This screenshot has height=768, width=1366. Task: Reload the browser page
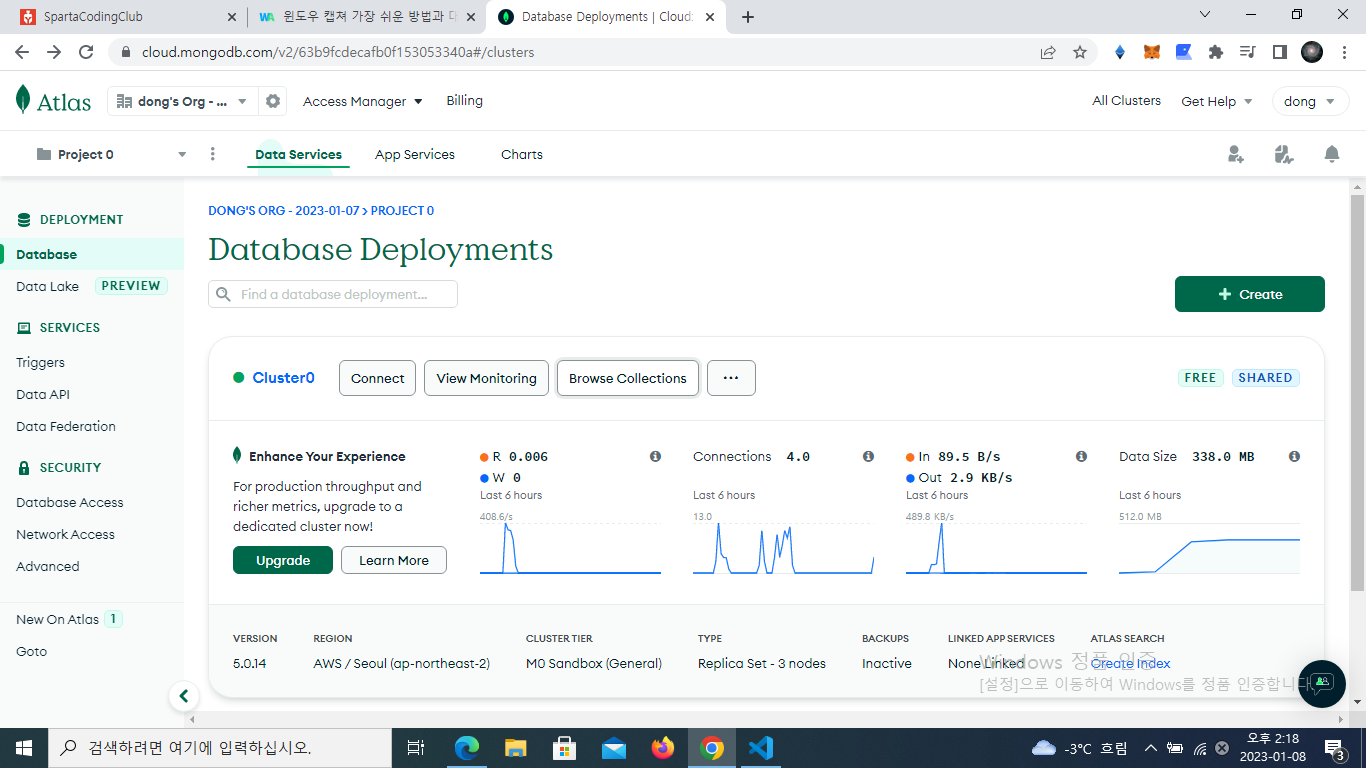coord(86,52)
